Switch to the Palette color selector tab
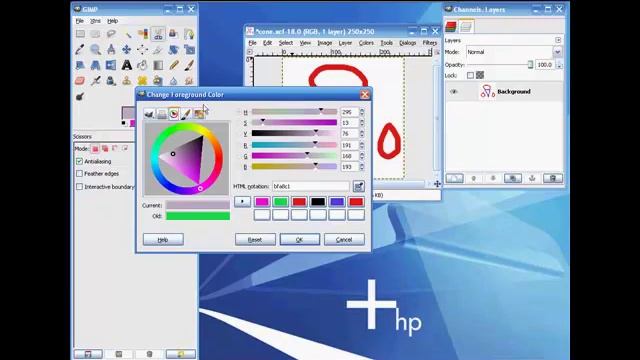 (x=199, y=113)
